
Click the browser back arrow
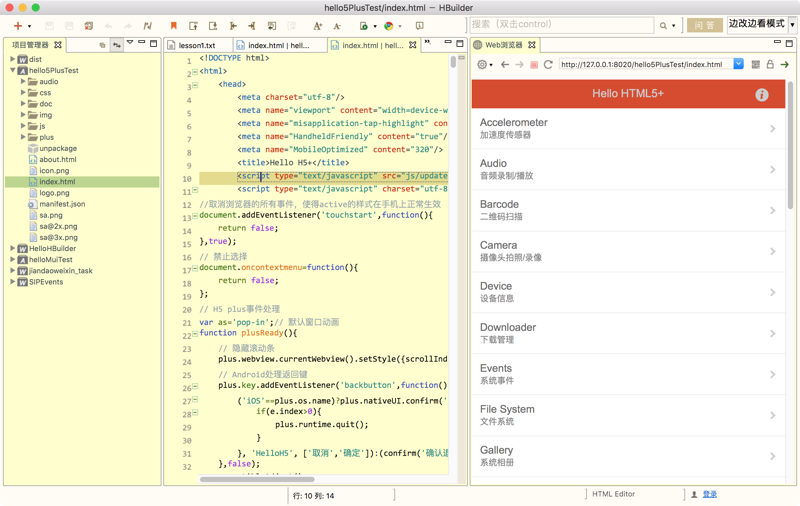(505, 65)
